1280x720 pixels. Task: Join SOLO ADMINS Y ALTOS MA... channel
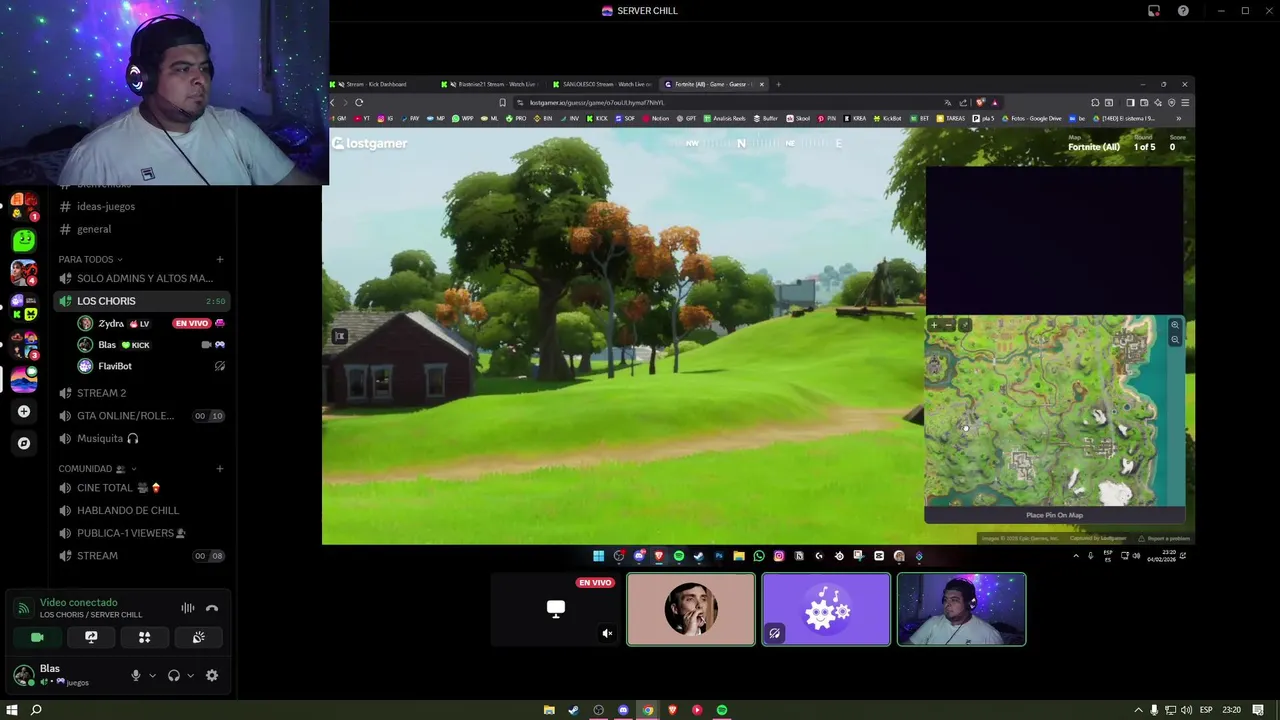tap(142, 278)
